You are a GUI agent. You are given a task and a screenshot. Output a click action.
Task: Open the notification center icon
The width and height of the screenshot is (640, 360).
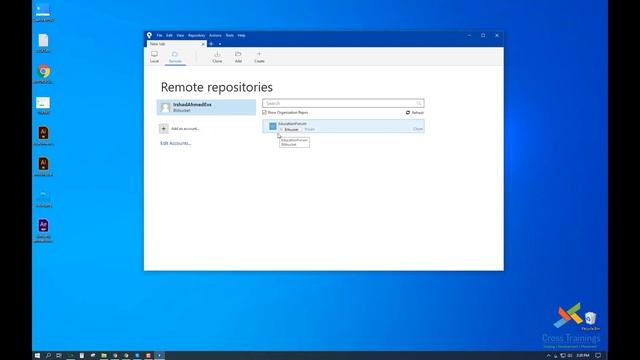click(598, 356)
